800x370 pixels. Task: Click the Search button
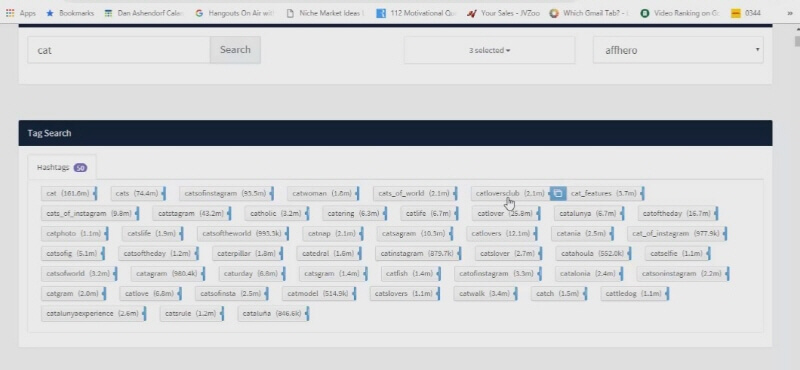coord(235,50)
